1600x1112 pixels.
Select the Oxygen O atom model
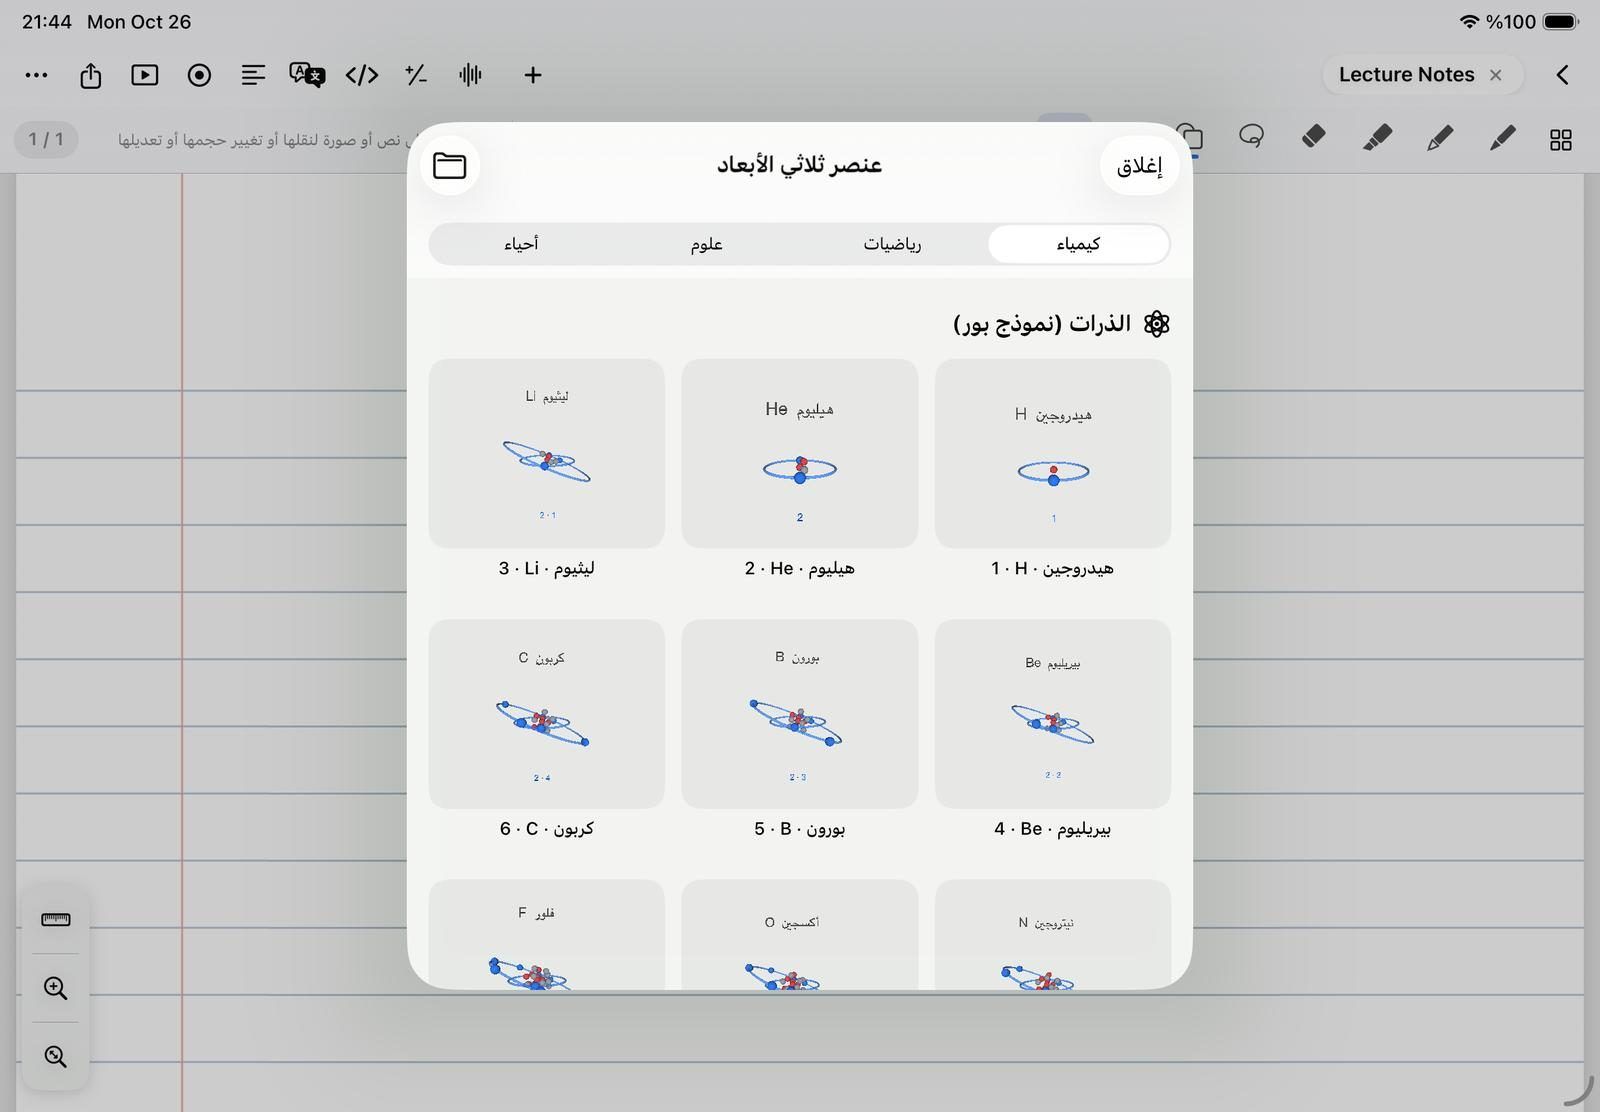coord(800,935)
